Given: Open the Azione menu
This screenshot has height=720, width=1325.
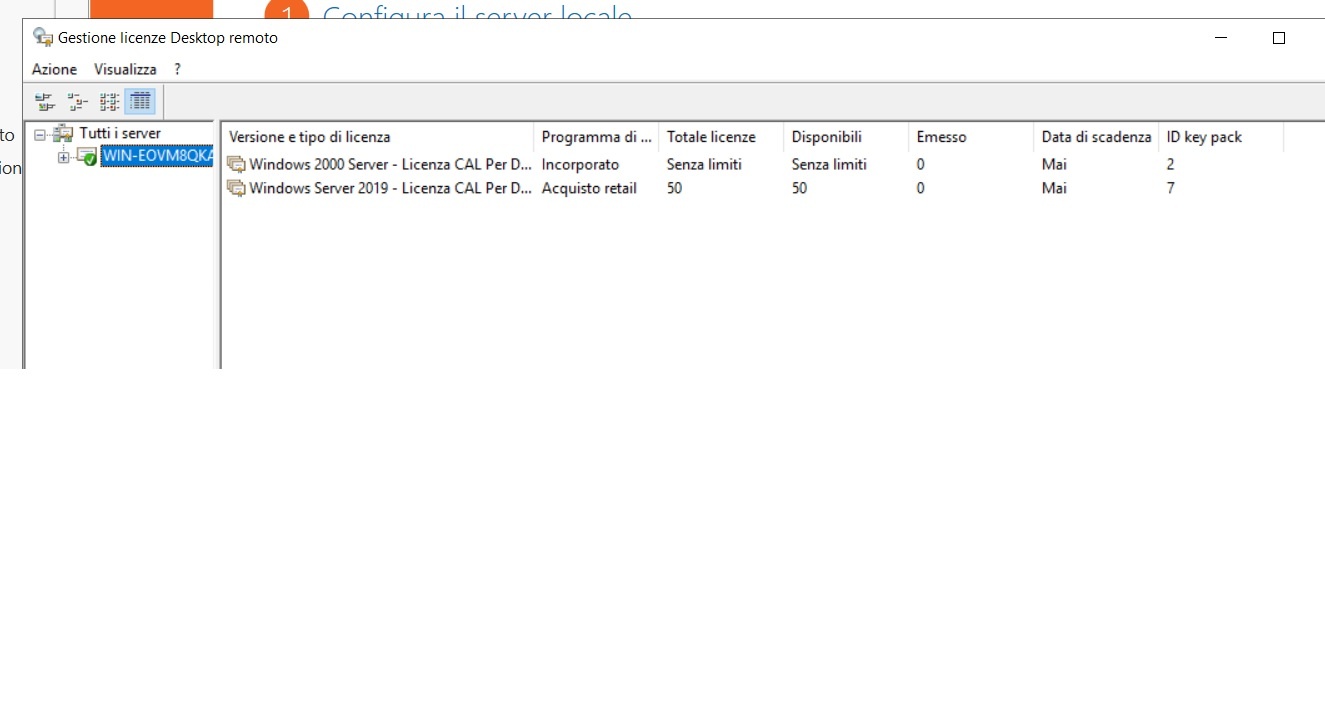Looking at the screenshot, I should pos(54,69).
